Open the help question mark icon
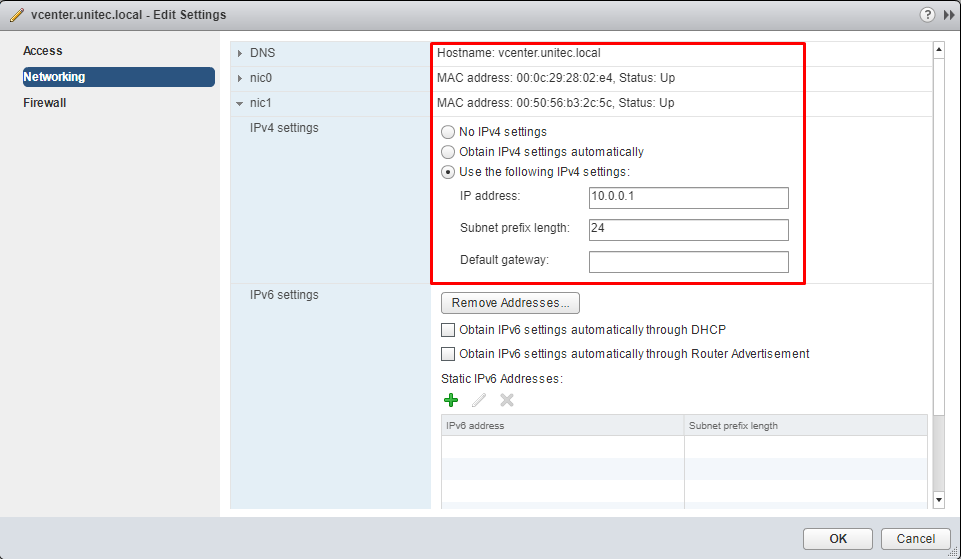Screen dimensions: 961x559 click(x=927, y=15)
